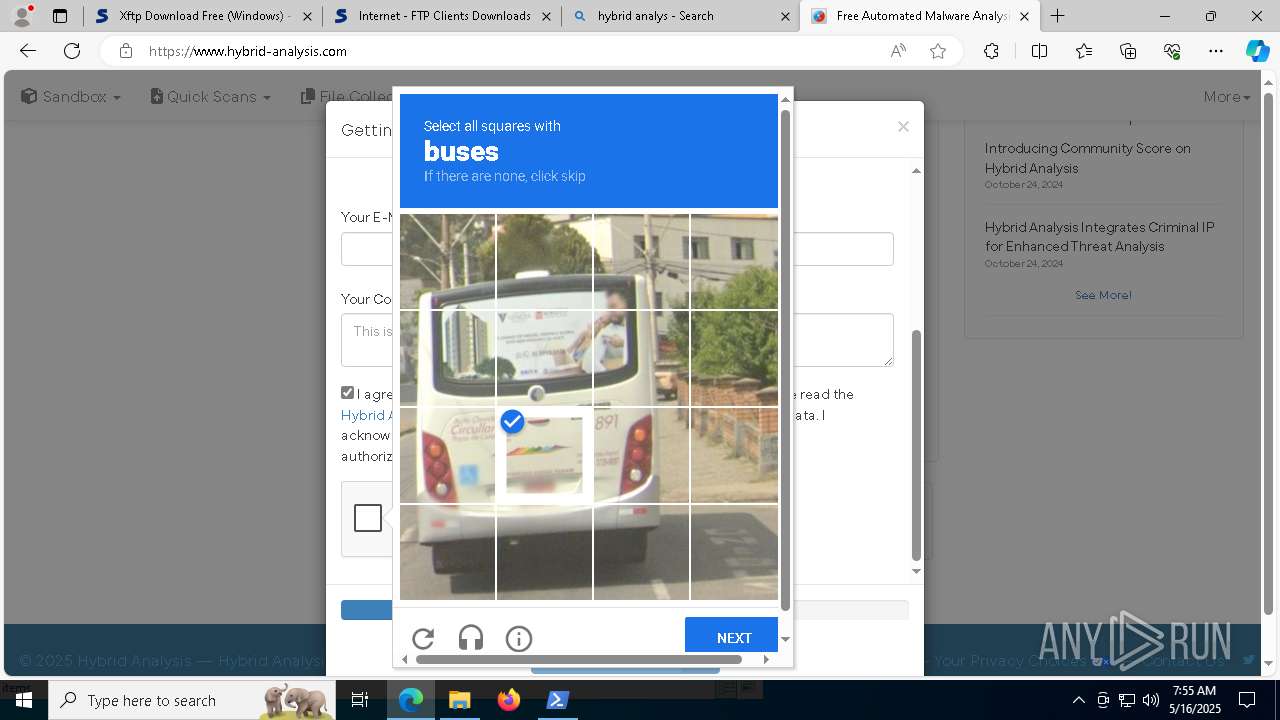The image size is (1280, 720).
Task: View site information lock icon
Action: click(125, 51)
